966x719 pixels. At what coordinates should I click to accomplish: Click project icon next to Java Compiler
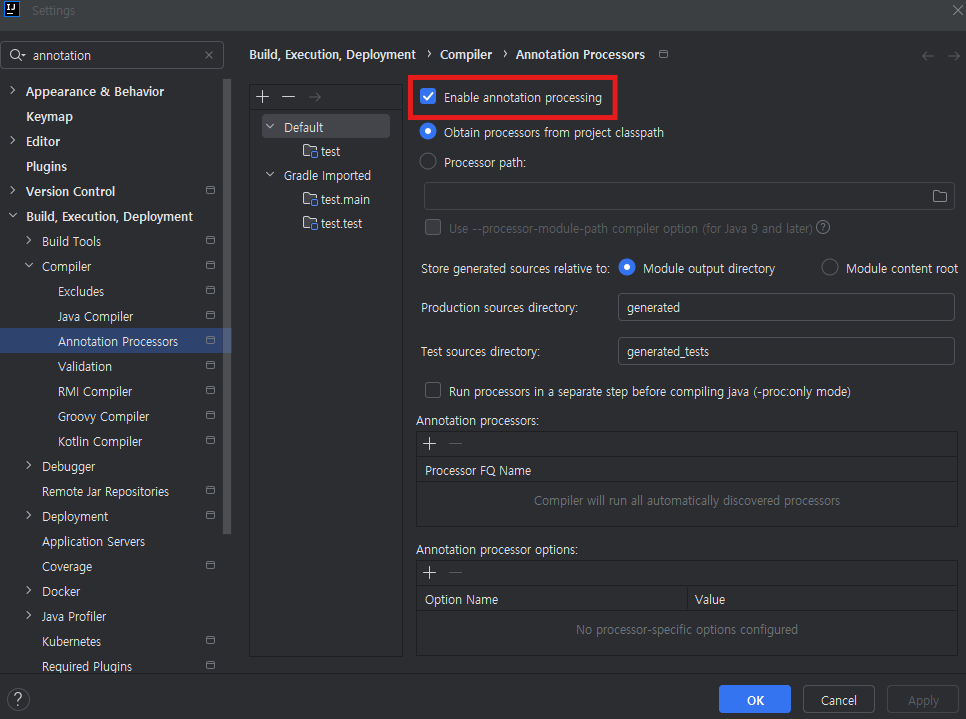[210, 315]
